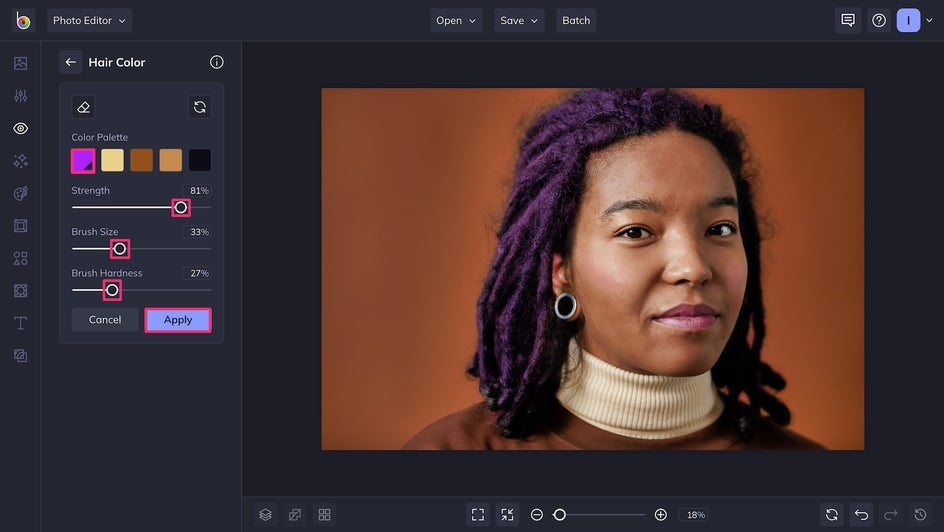Click the invert selection icon in Hair Color
Screen dimensions: 944x532
(200, 107)
